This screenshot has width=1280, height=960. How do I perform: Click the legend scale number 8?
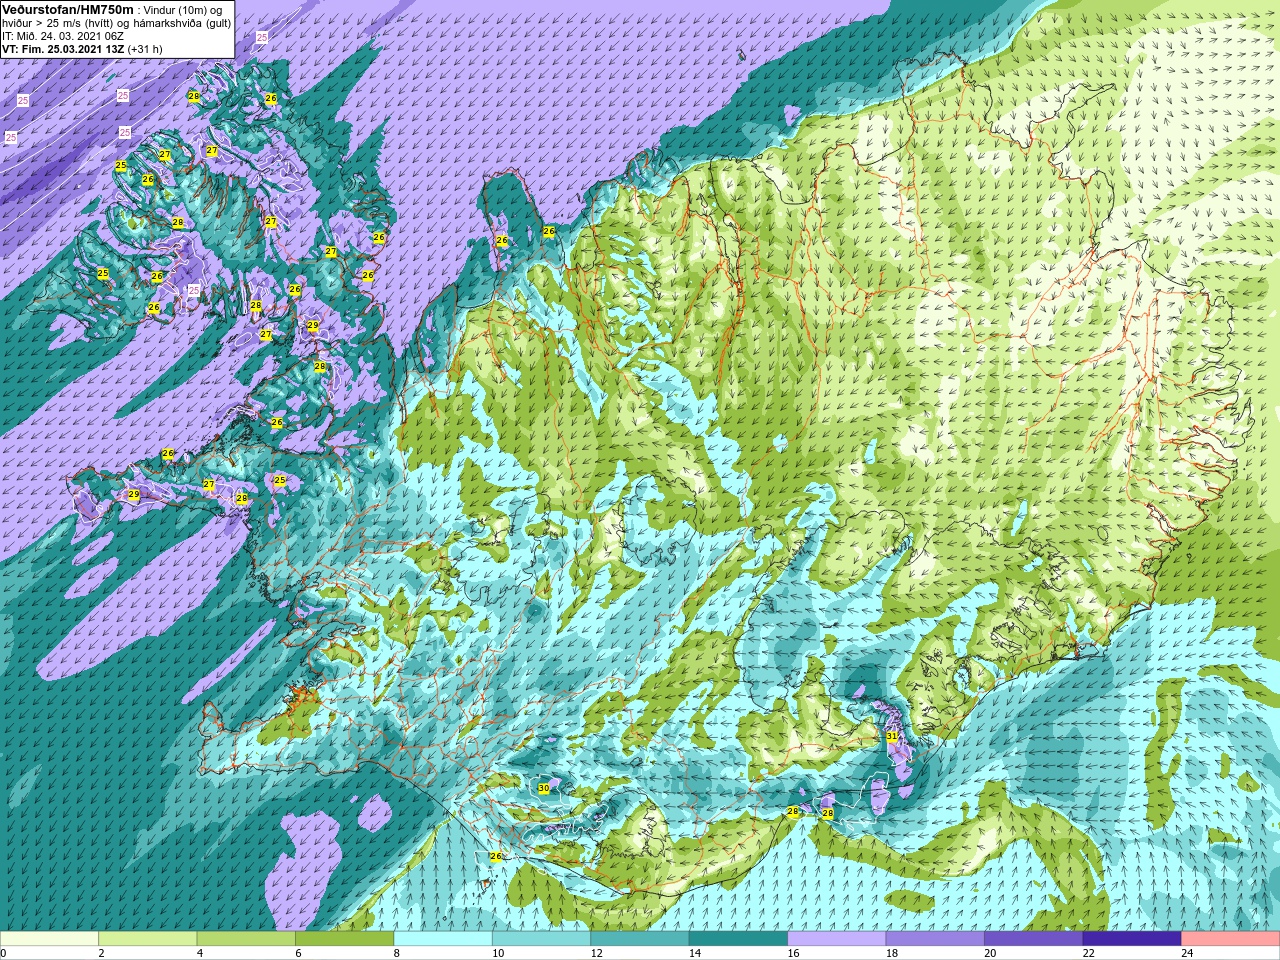397,953
